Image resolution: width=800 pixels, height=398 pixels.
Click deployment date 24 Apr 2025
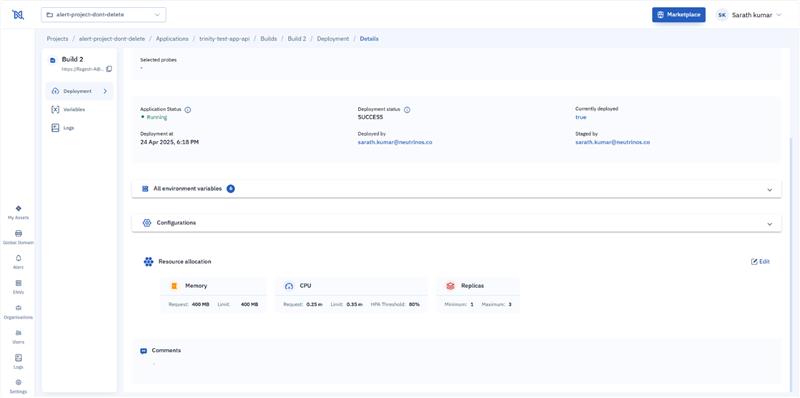pyautogui.click(x=169, y=142)
